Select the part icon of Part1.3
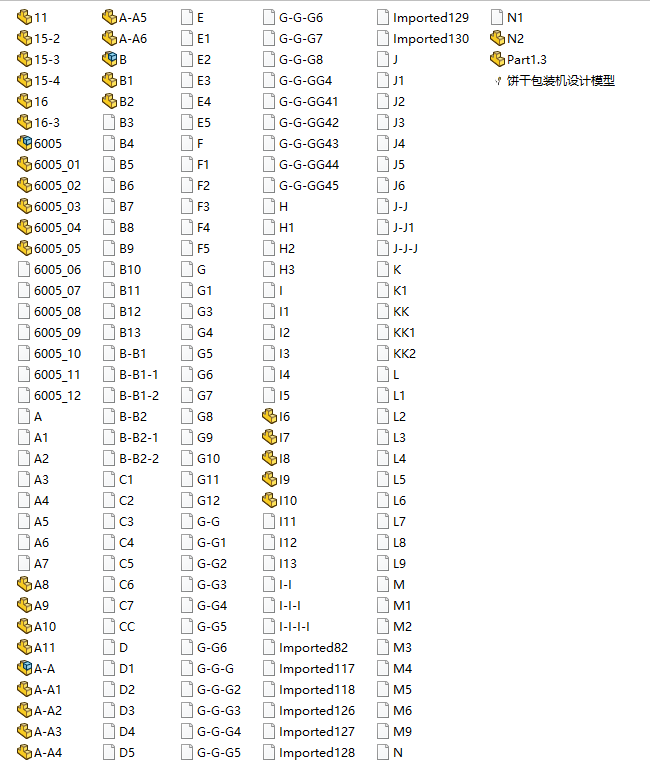The image size is (650, 763). [x=497, y=59]
